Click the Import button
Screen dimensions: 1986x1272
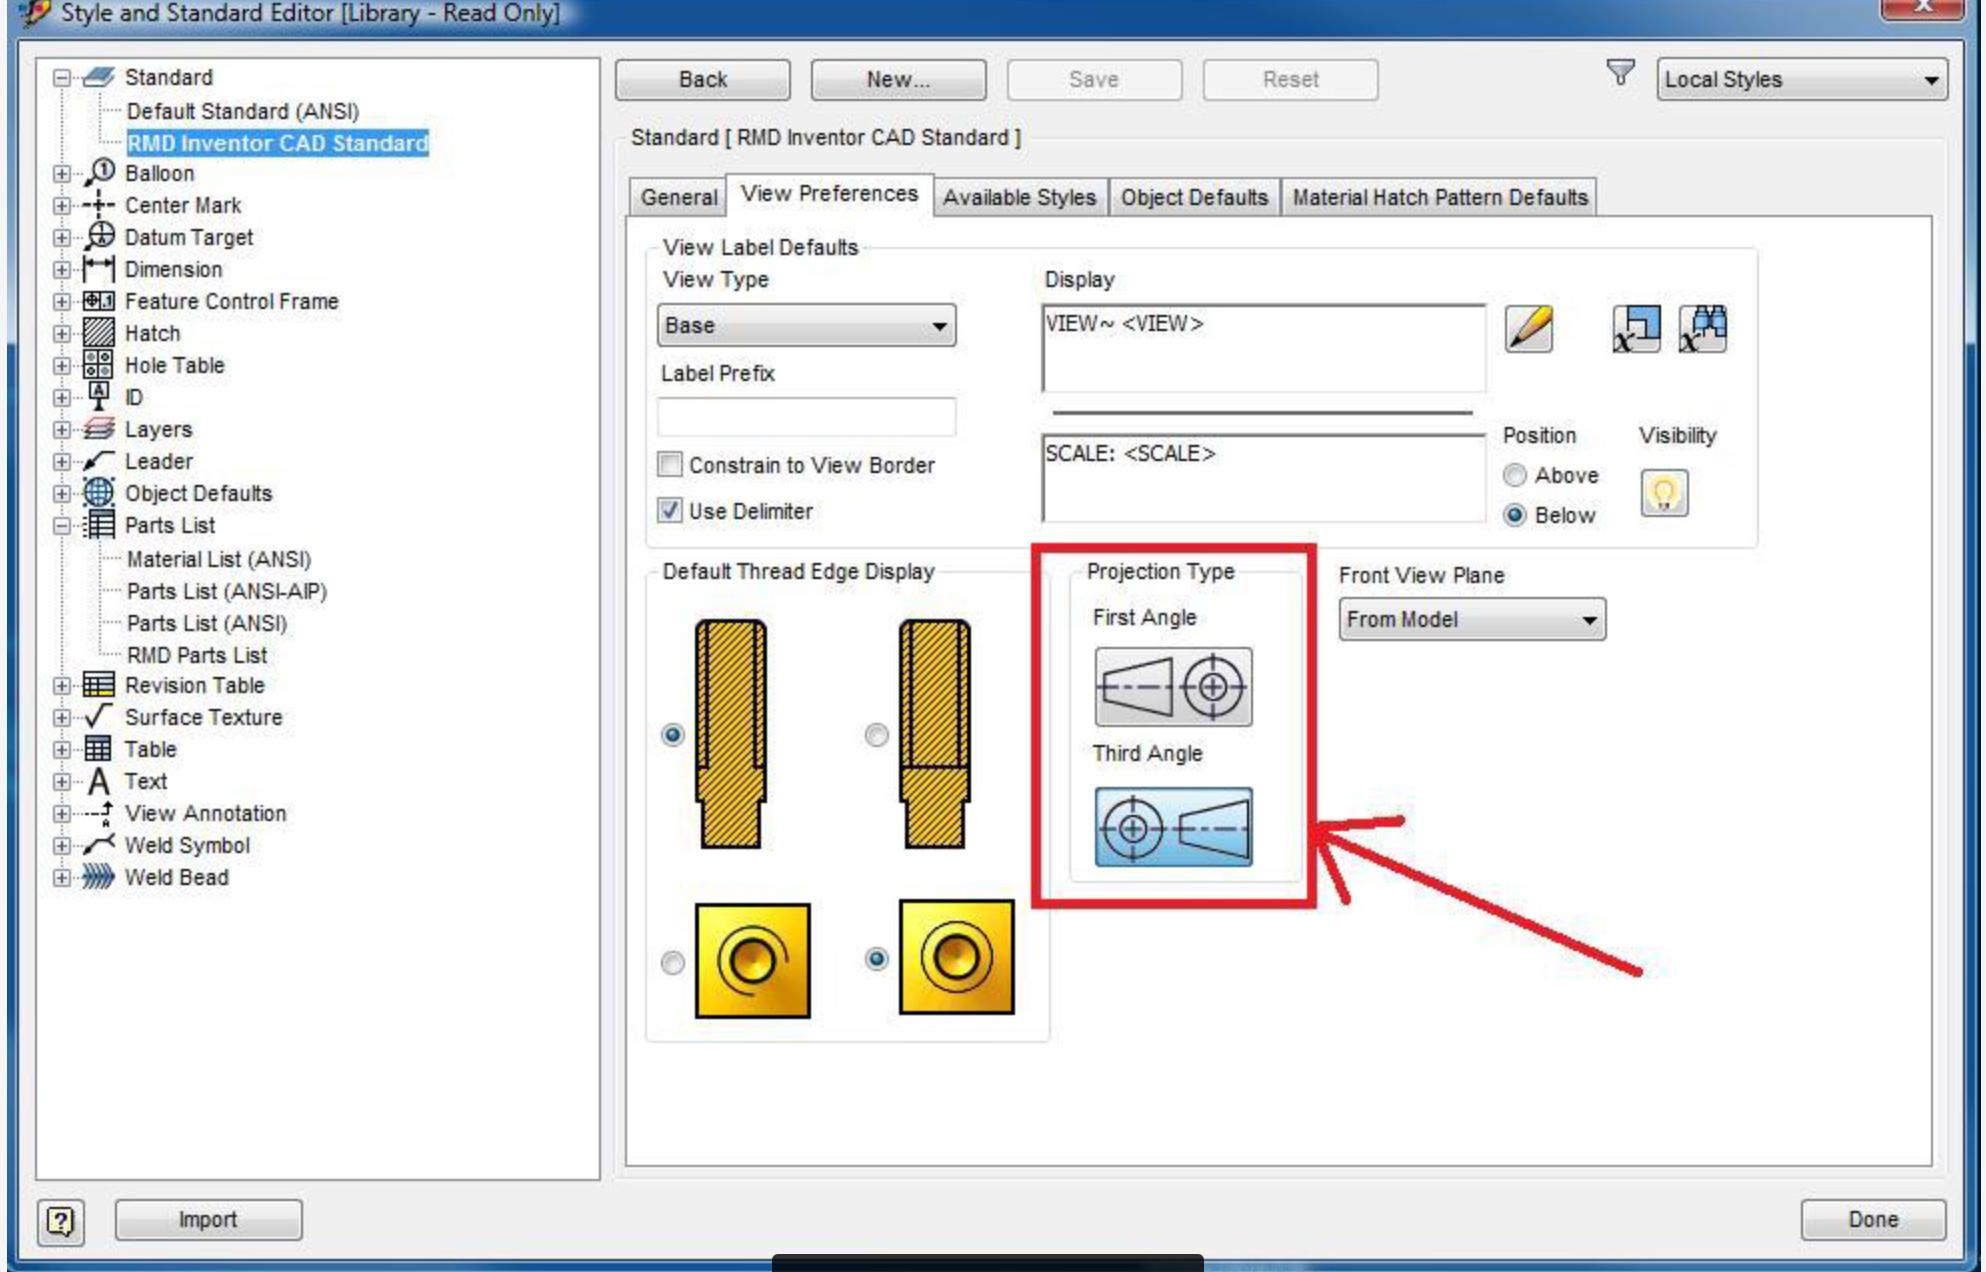pyautogui.click(x=208, y=1220)
